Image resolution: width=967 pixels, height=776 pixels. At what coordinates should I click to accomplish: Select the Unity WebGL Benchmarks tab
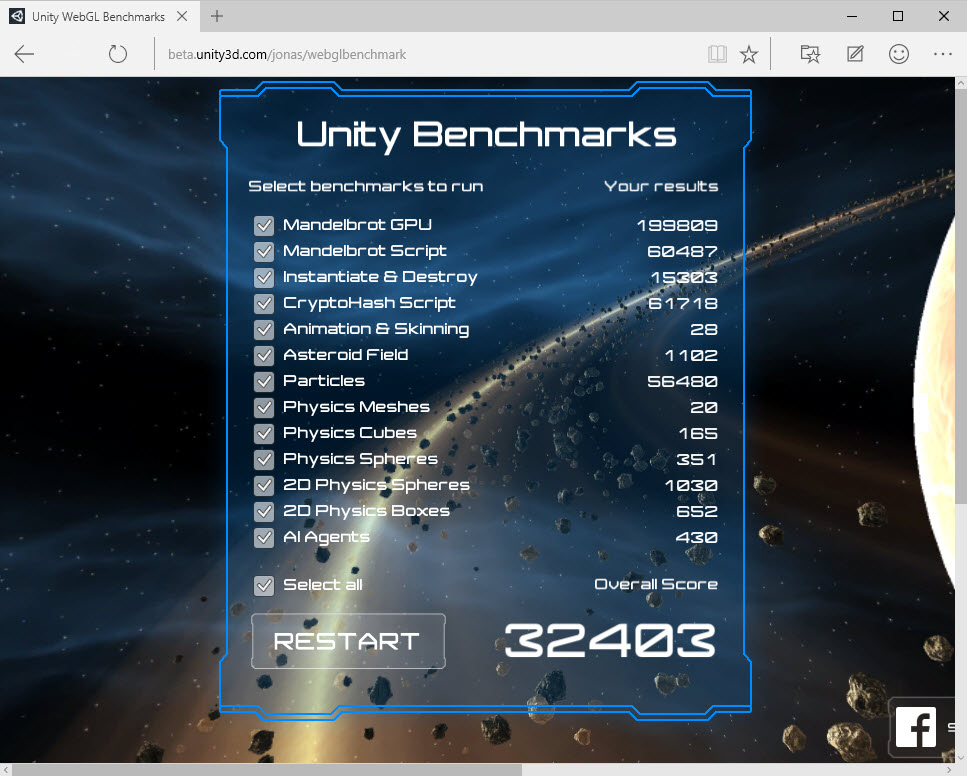pos(99,16)
